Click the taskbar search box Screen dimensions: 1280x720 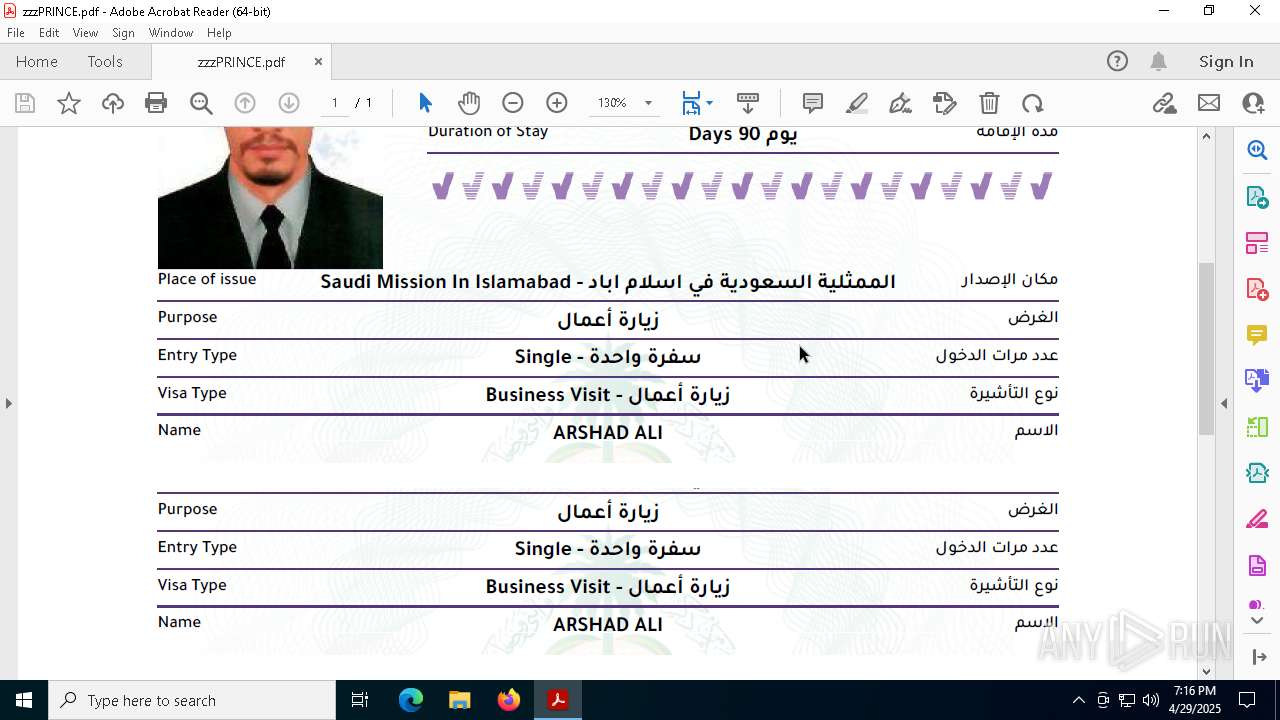tap(192, 700)
